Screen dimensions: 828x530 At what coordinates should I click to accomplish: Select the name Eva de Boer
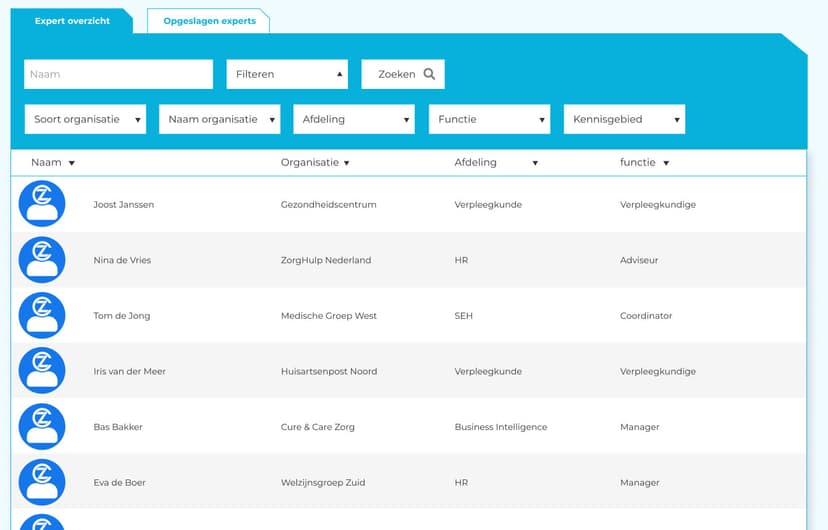click(x=119, y=482)
